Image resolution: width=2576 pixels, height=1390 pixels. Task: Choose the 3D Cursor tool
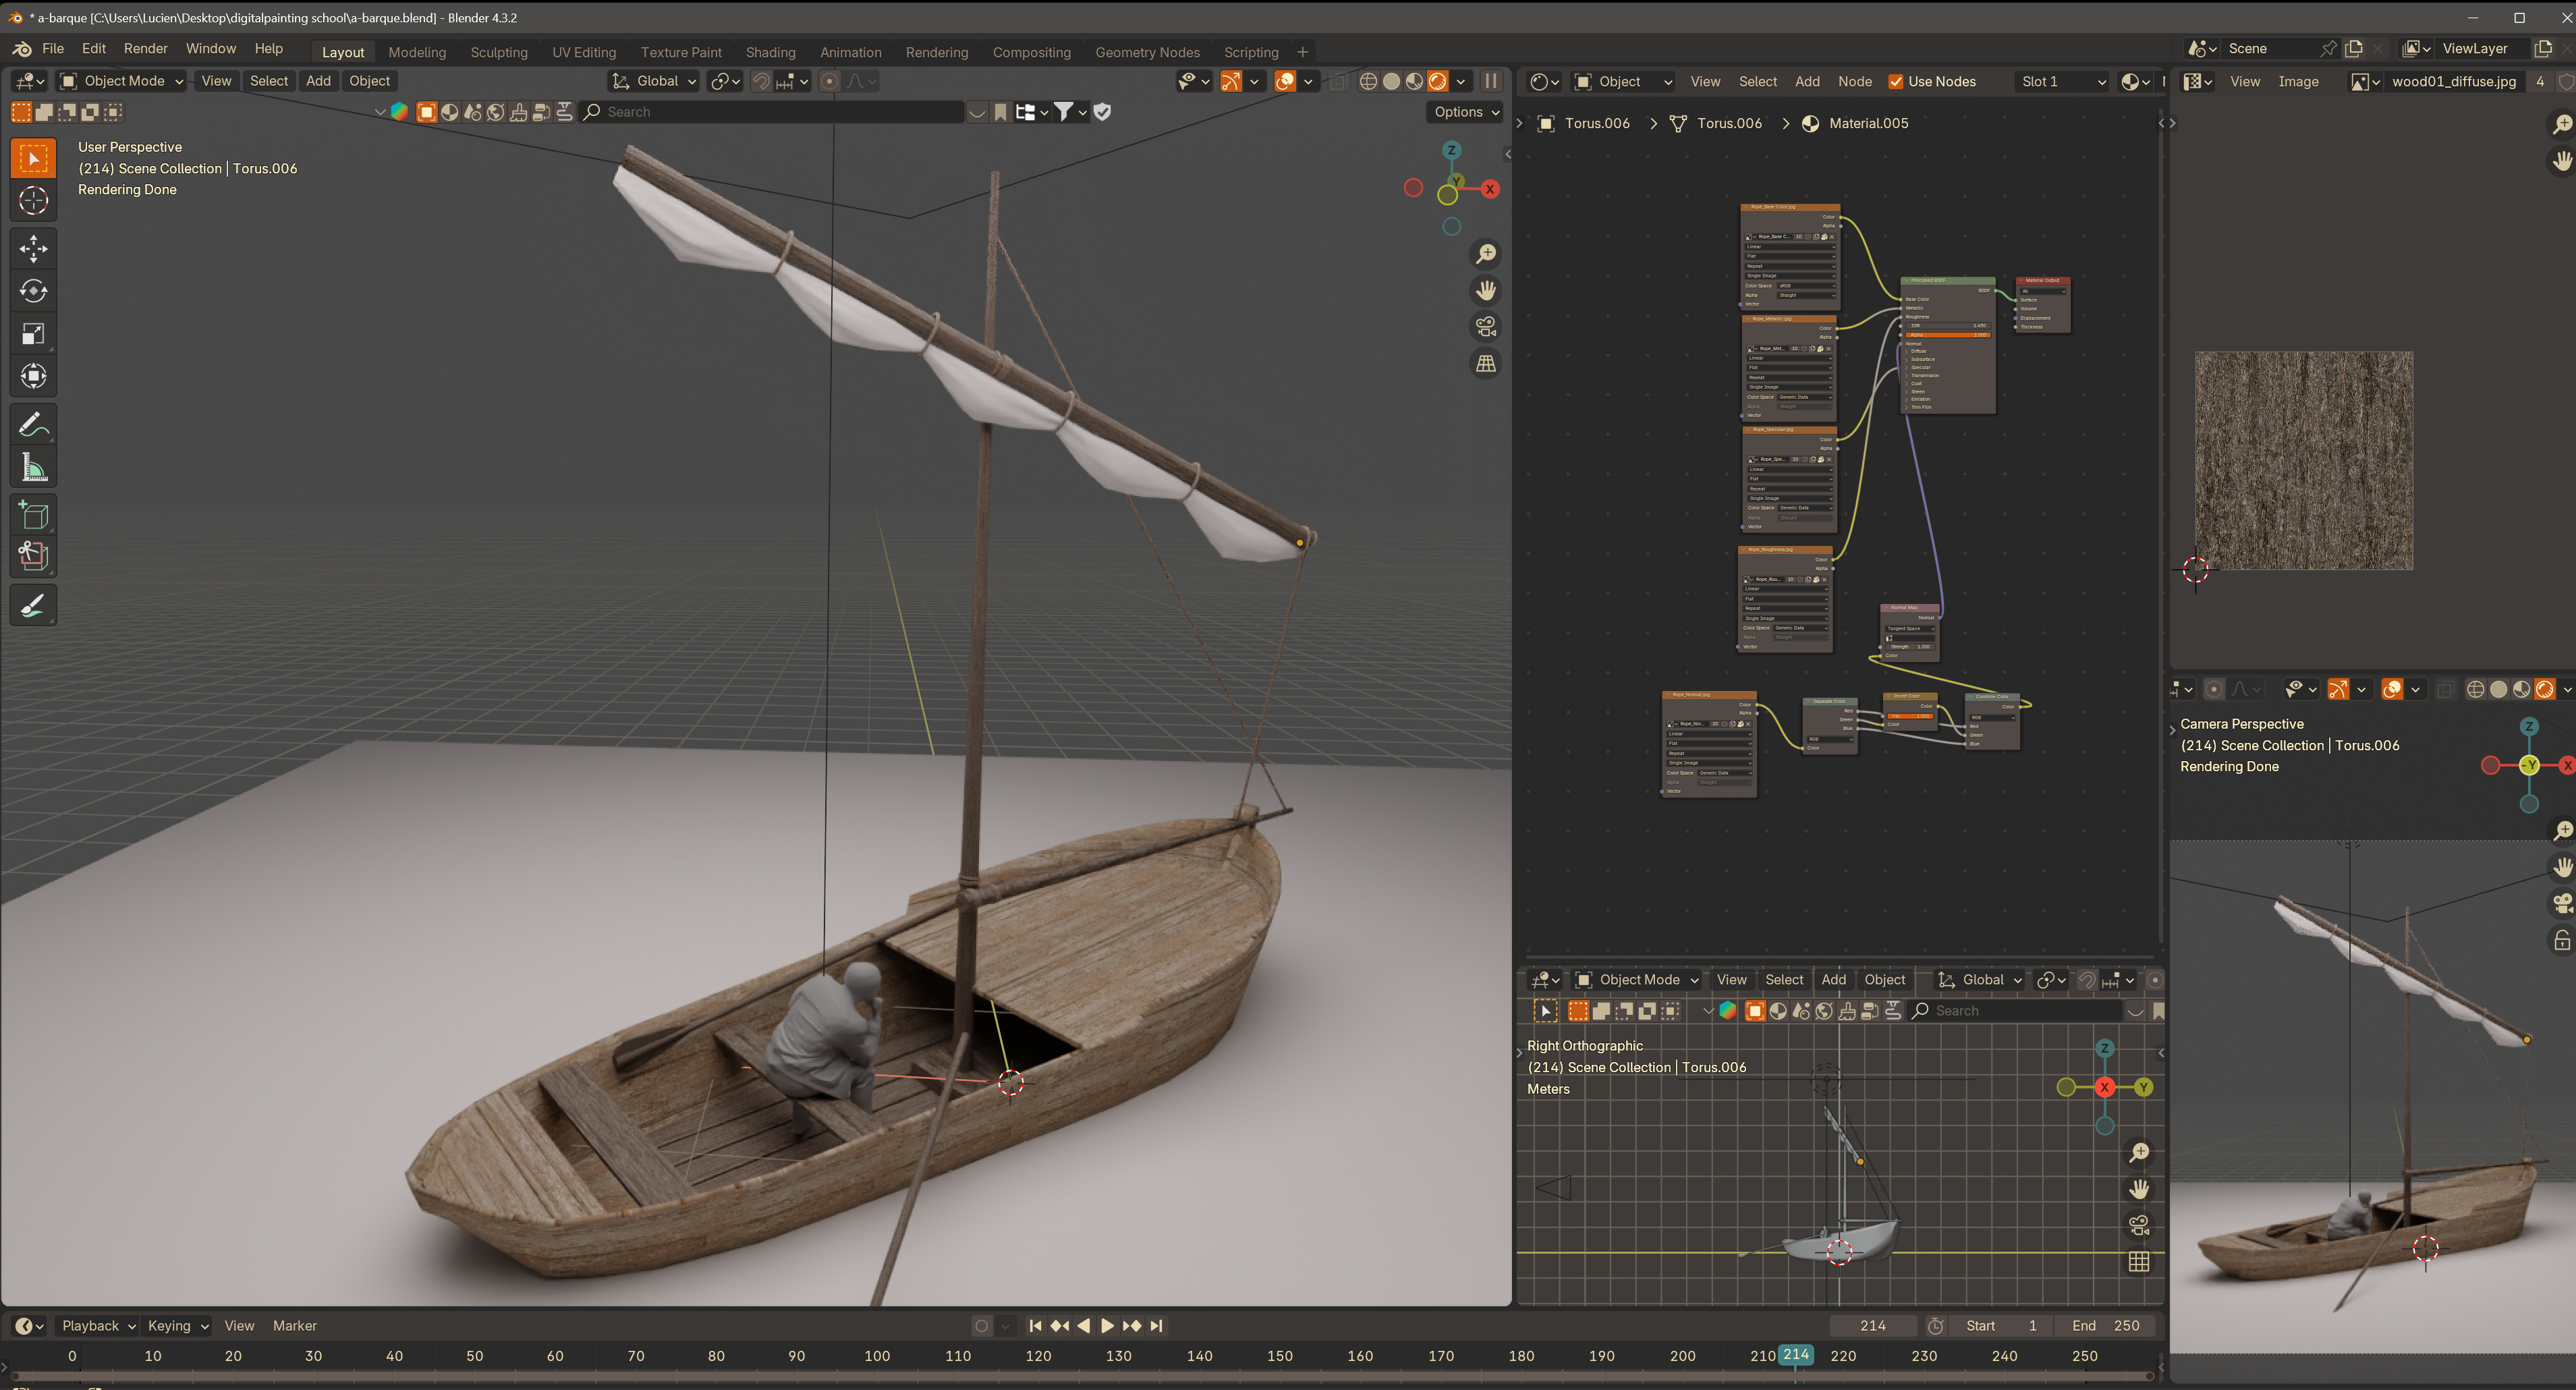click(33, 201)
